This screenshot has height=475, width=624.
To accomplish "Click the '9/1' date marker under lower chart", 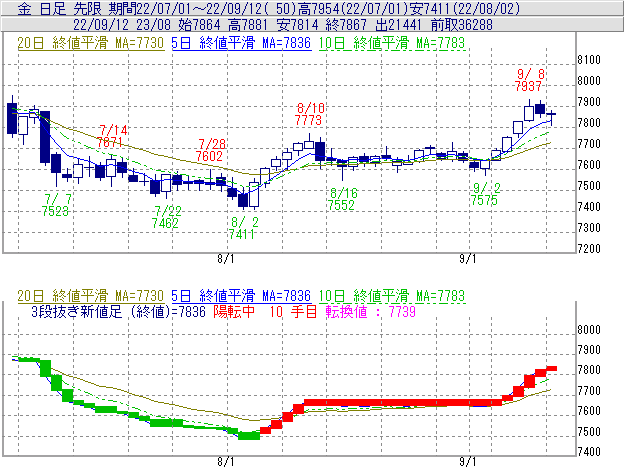I will point(468,462).
